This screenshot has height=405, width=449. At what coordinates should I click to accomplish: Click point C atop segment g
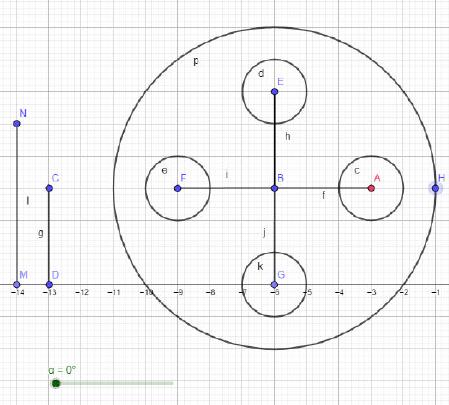click(49, 188)
